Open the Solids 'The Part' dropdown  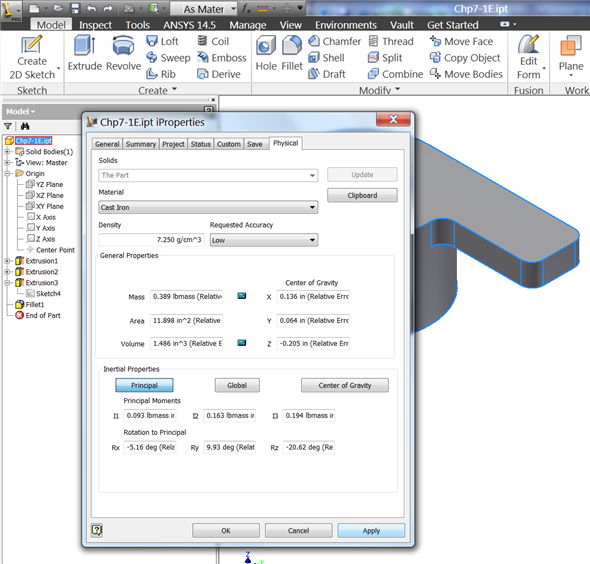(208, 175)
